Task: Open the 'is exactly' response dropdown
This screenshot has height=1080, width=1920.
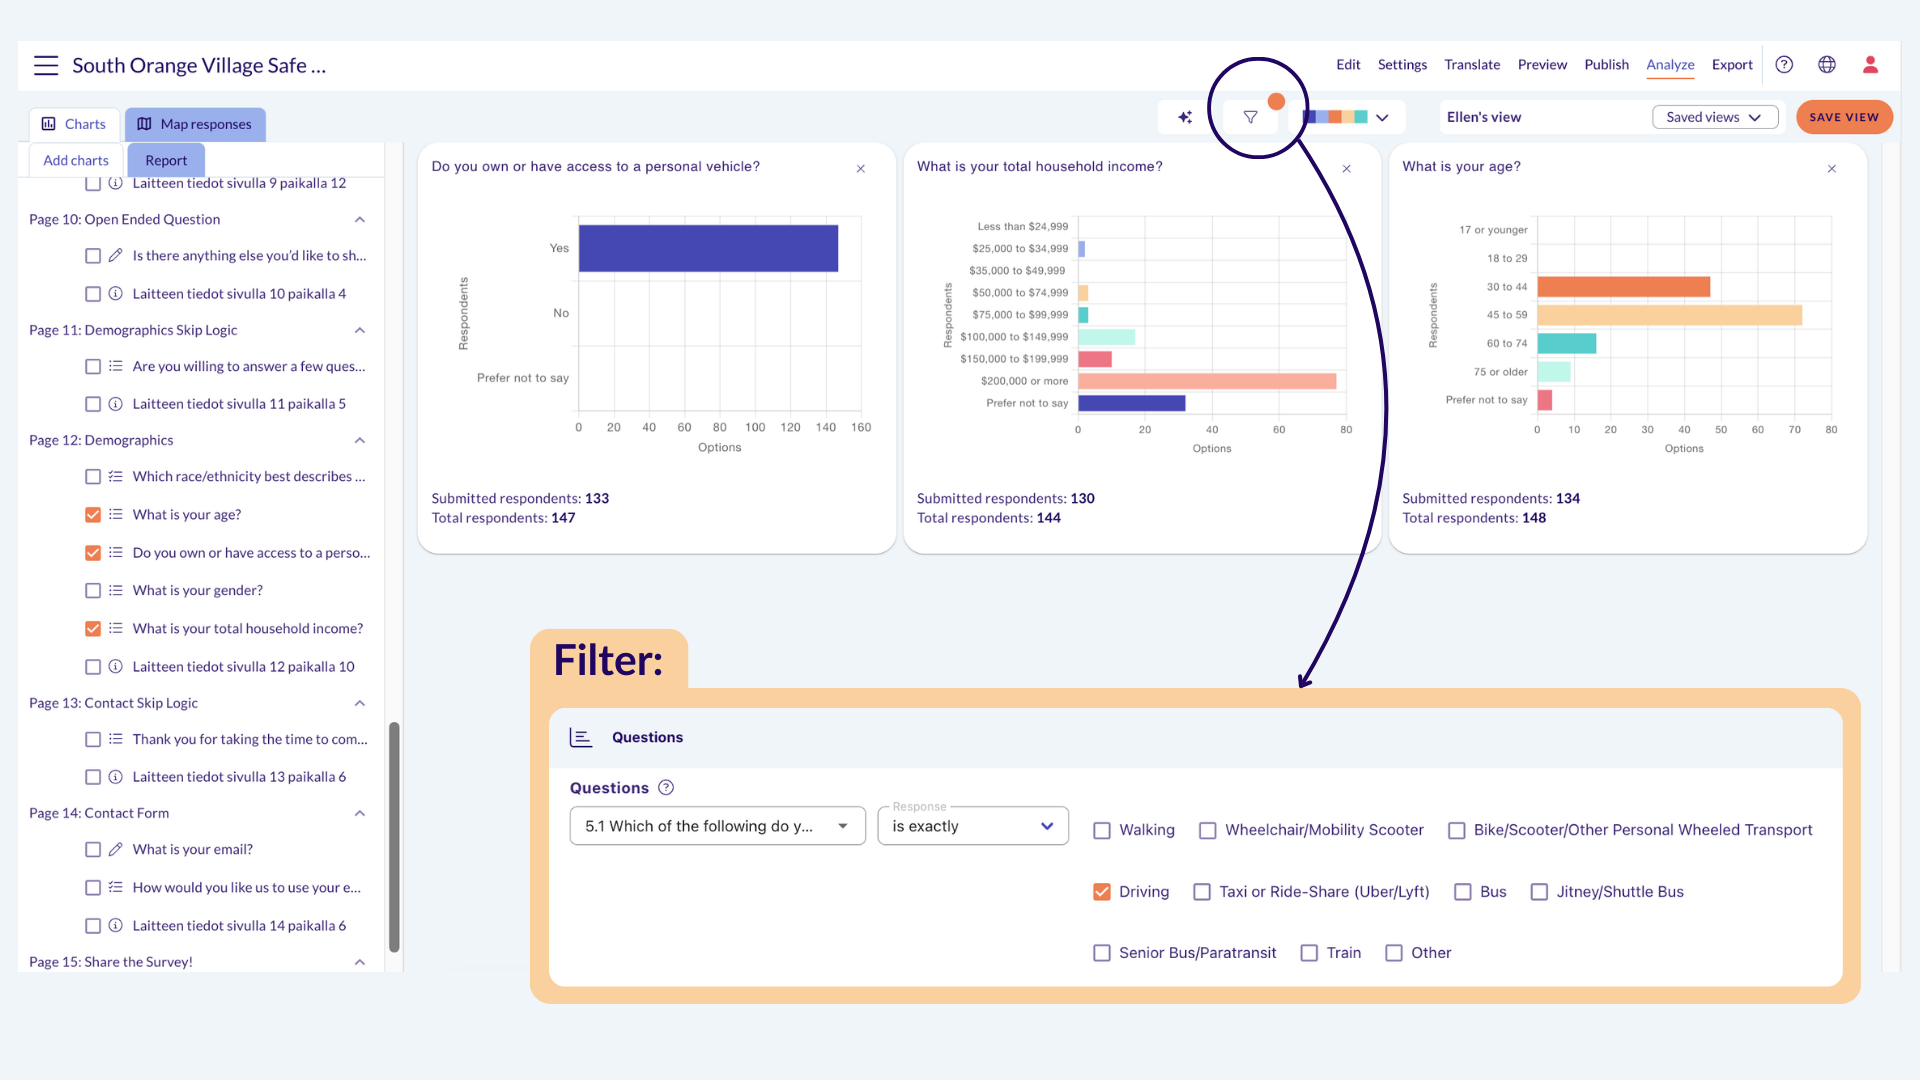Action: [973, 826]
